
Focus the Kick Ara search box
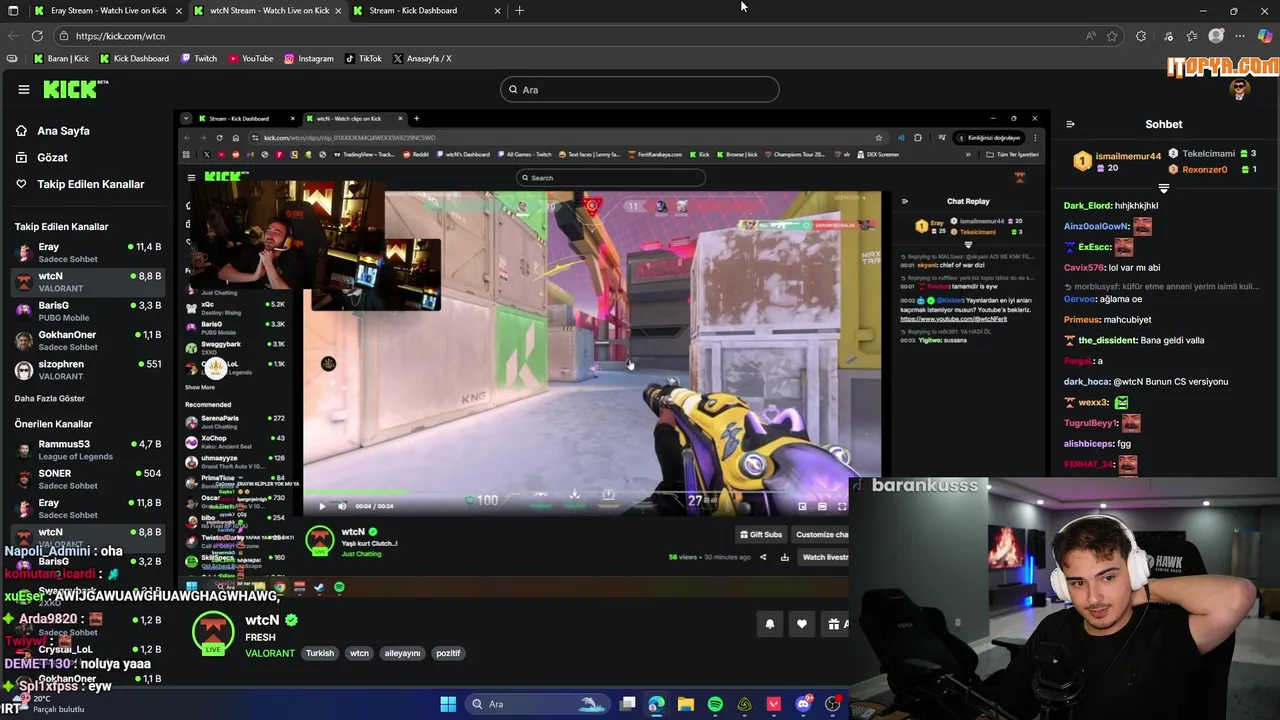point(639,89)
